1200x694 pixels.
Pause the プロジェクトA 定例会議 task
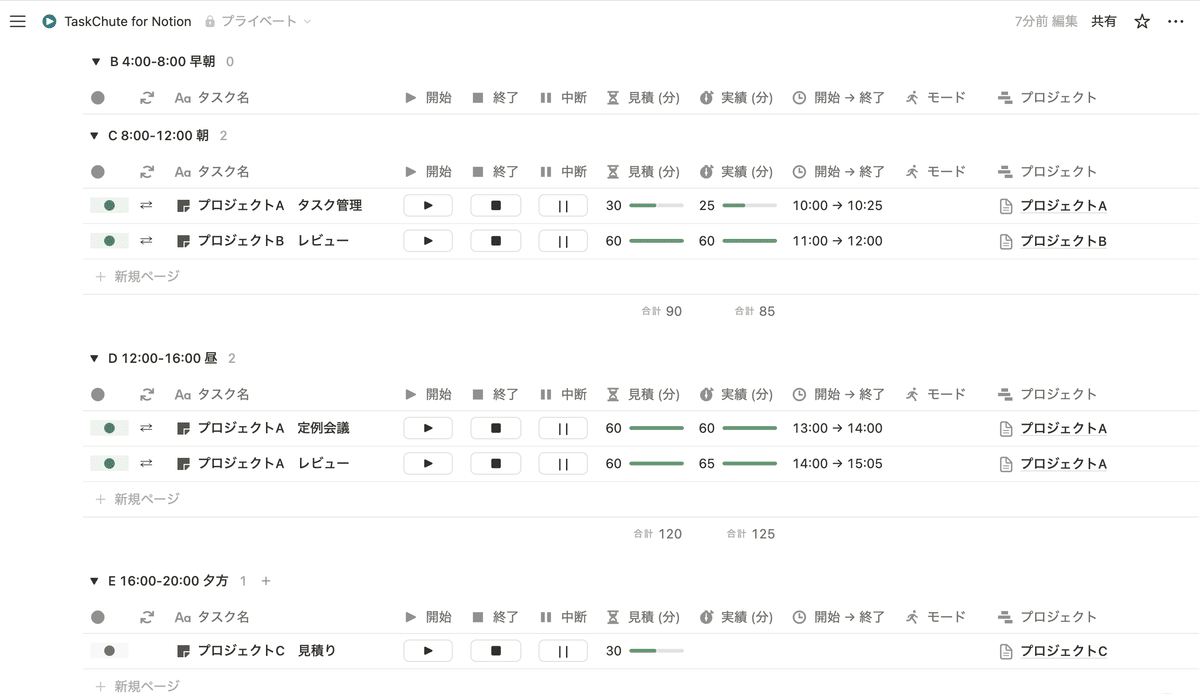click(563, 428)
